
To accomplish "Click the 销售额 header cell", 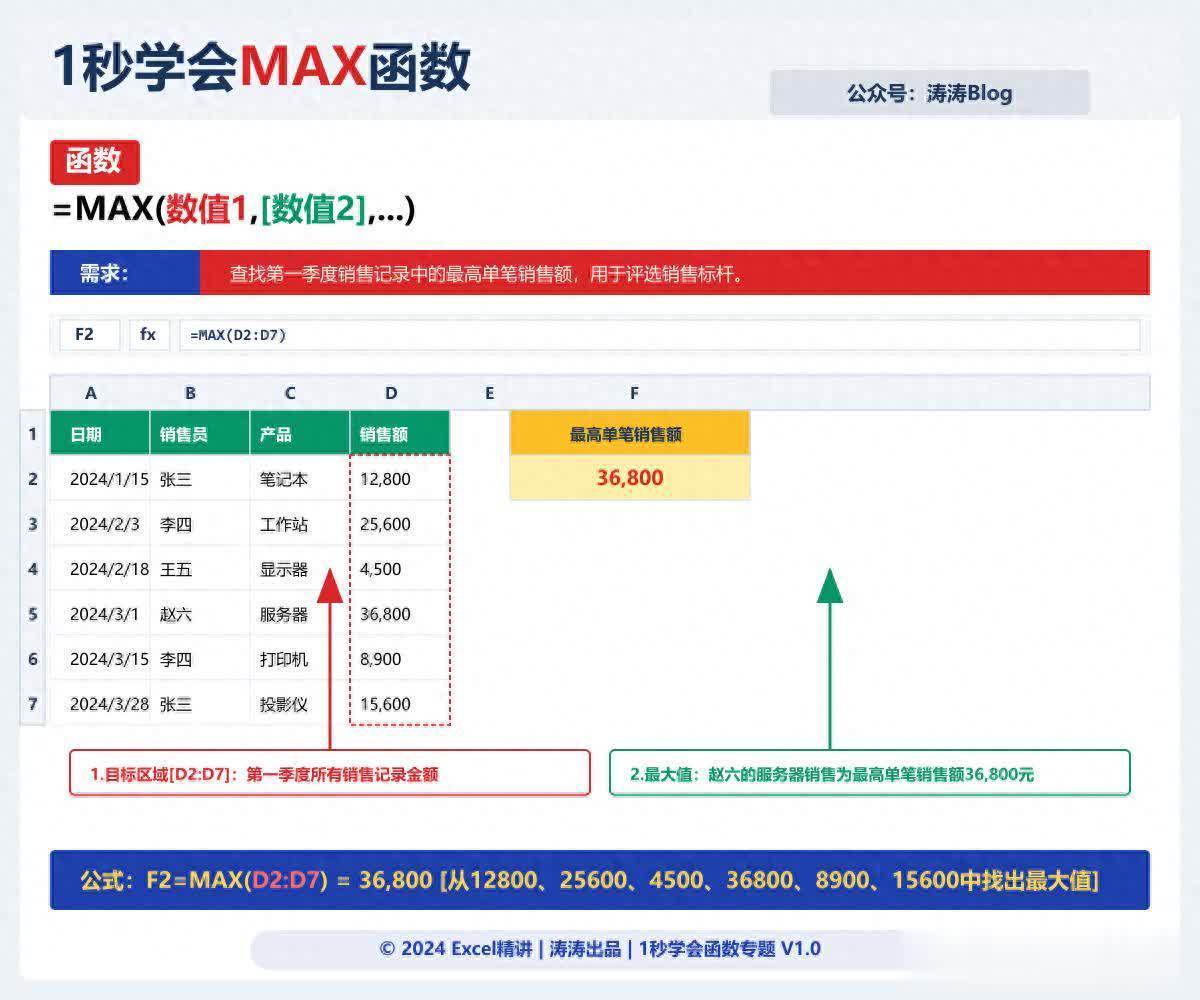I will [399, 434].
